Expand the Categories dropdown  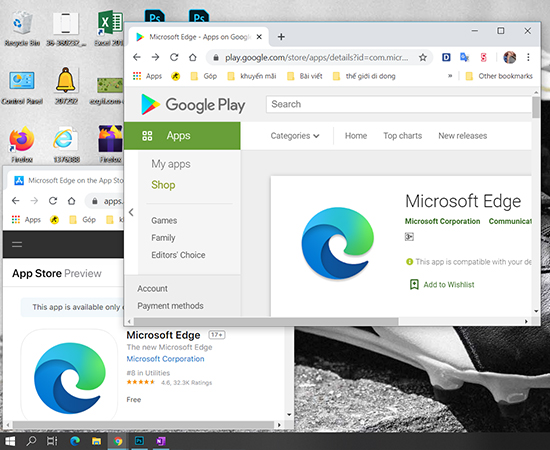pyautogui.click(x=295, y=136)
